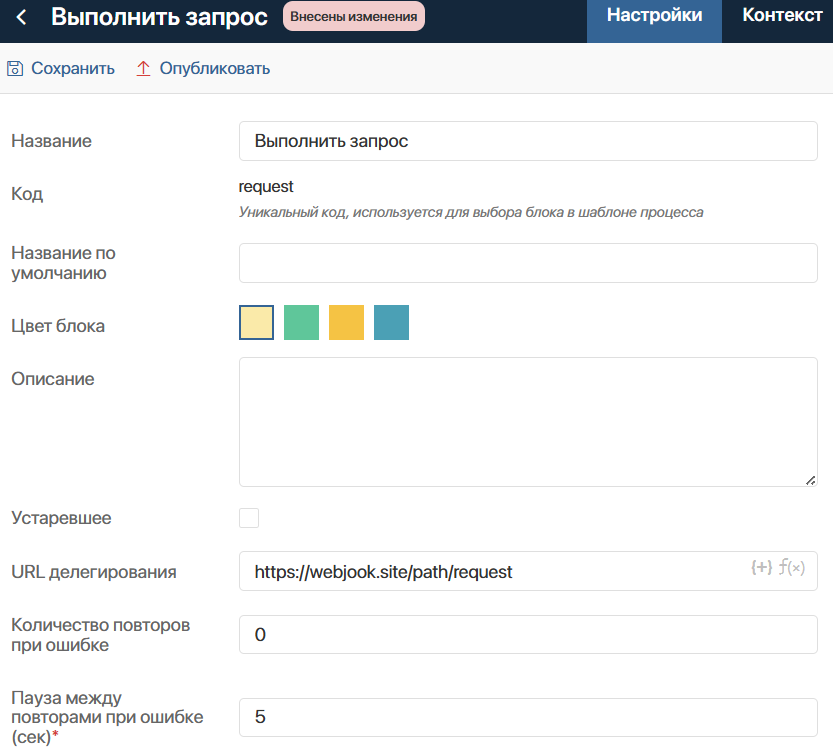Edit the Пауза между повторами field
Viewport: 833px width, 752px height.
tap(528, 717)
